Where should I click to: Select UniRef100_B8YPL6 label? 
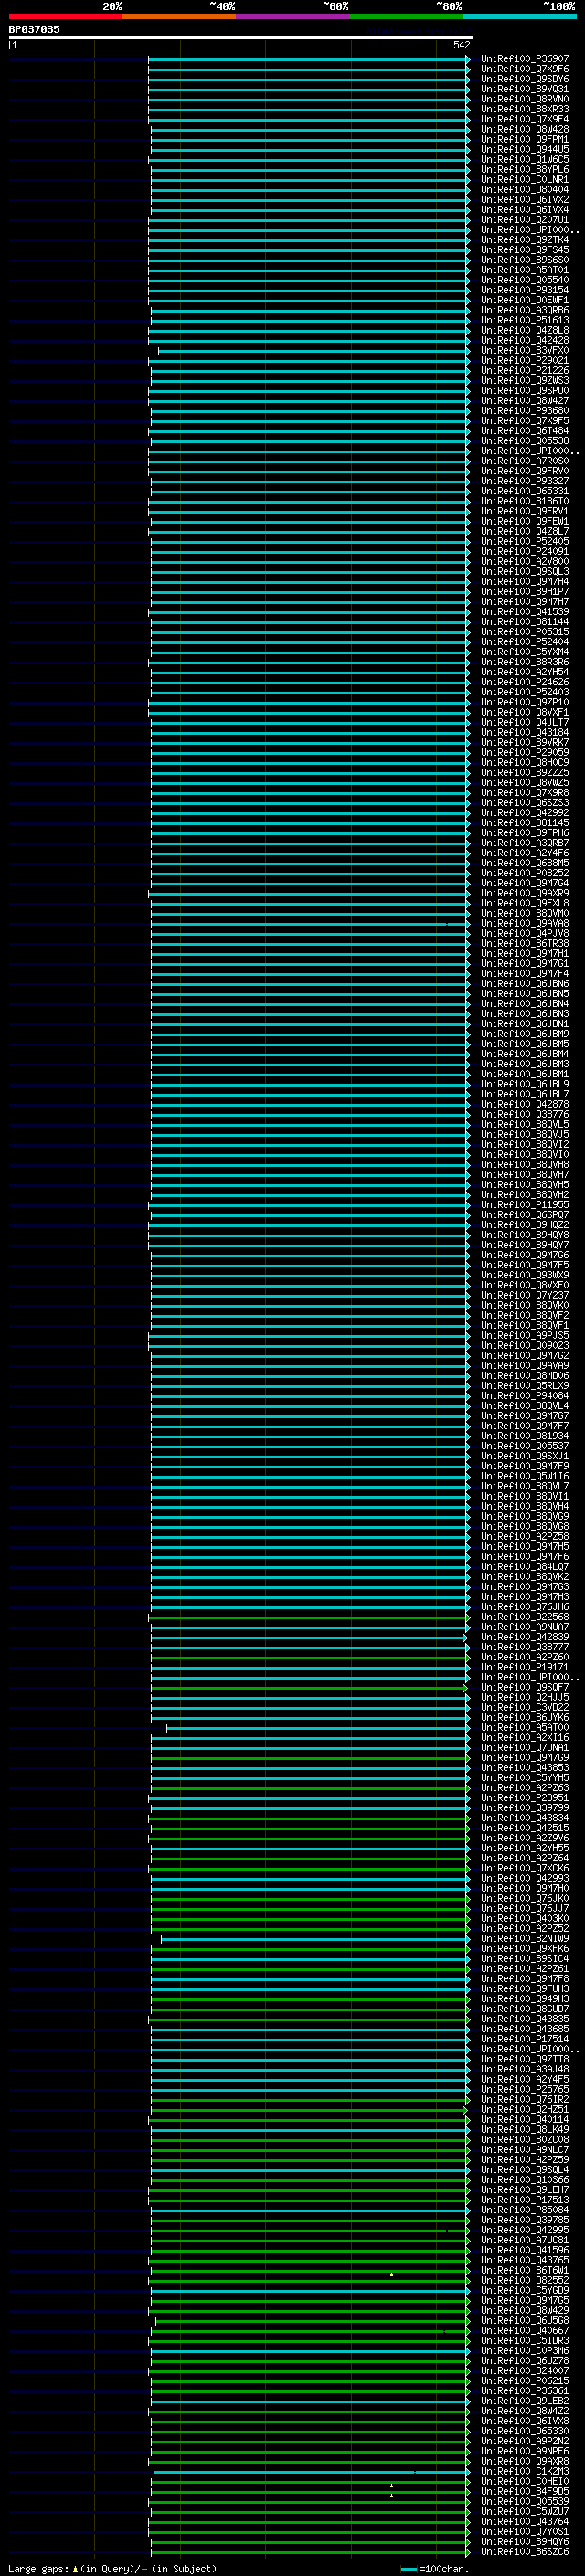524,169
